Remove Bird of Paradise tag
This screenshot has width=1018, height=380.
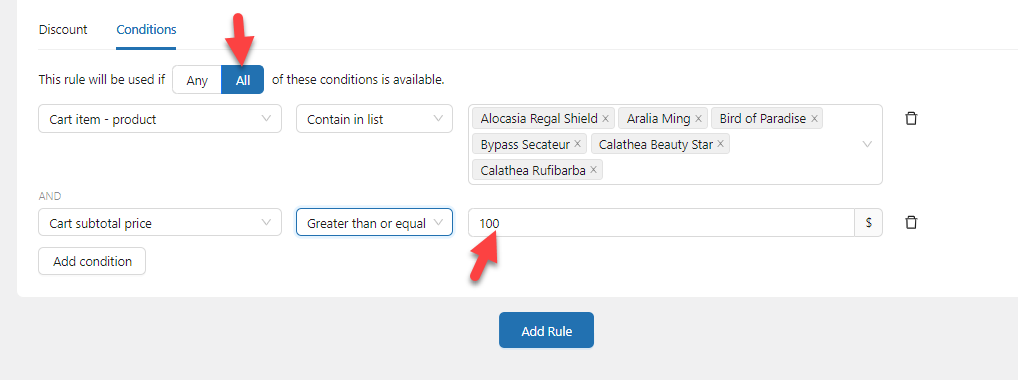[x=814, y=119]
